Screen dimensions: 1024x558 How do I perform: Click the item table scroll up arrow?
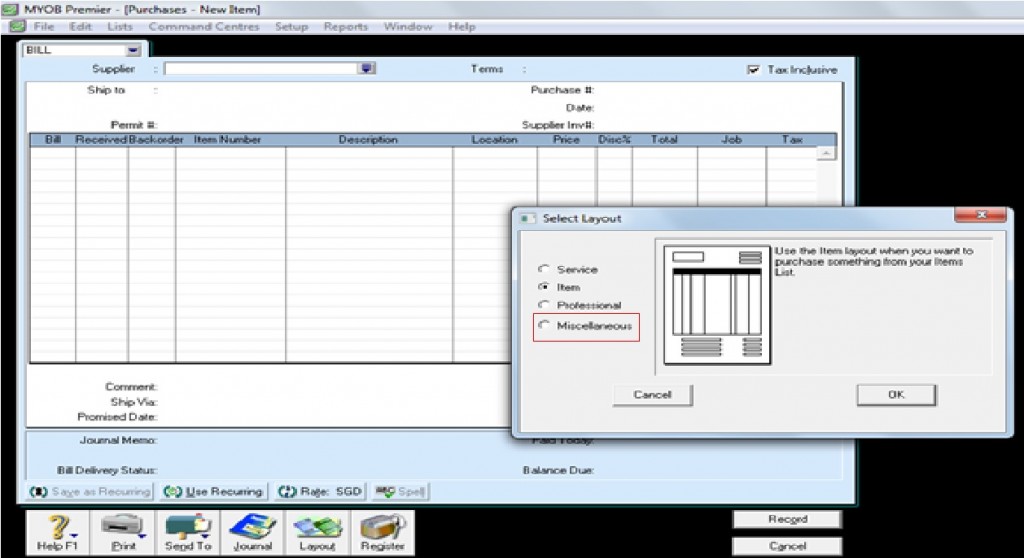[826, 153]
